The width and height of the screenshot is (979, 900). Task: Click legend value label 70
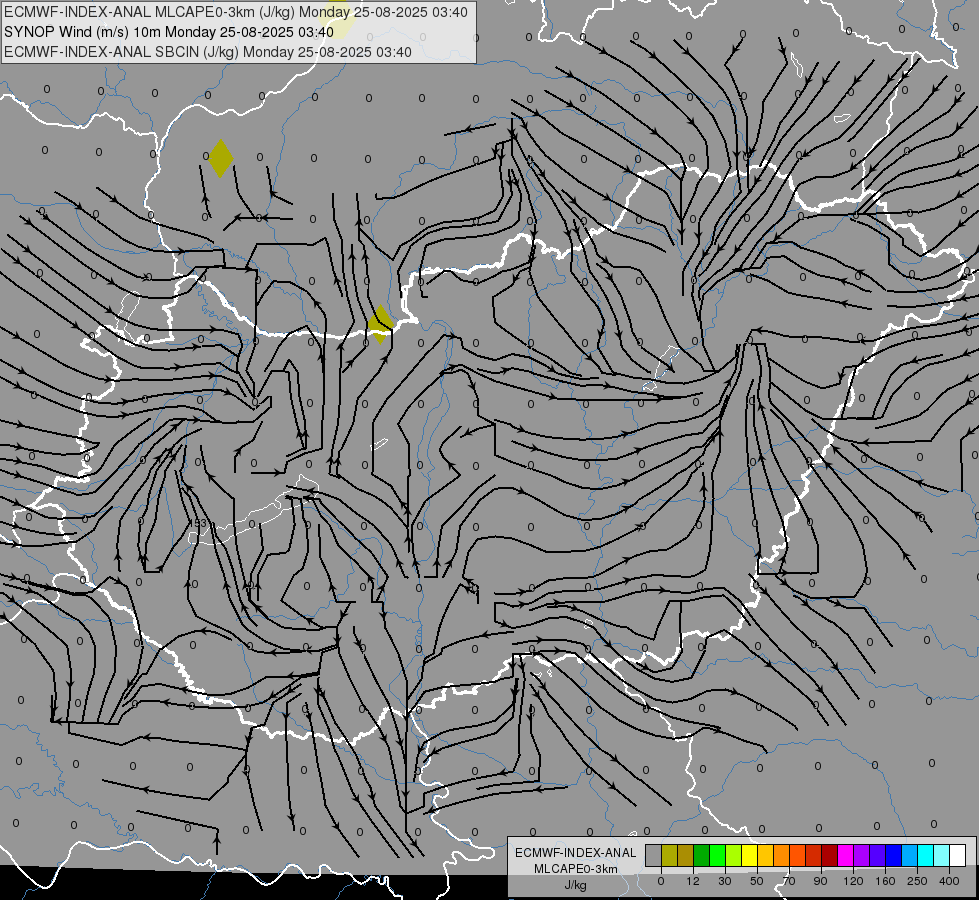coord(789,881)
